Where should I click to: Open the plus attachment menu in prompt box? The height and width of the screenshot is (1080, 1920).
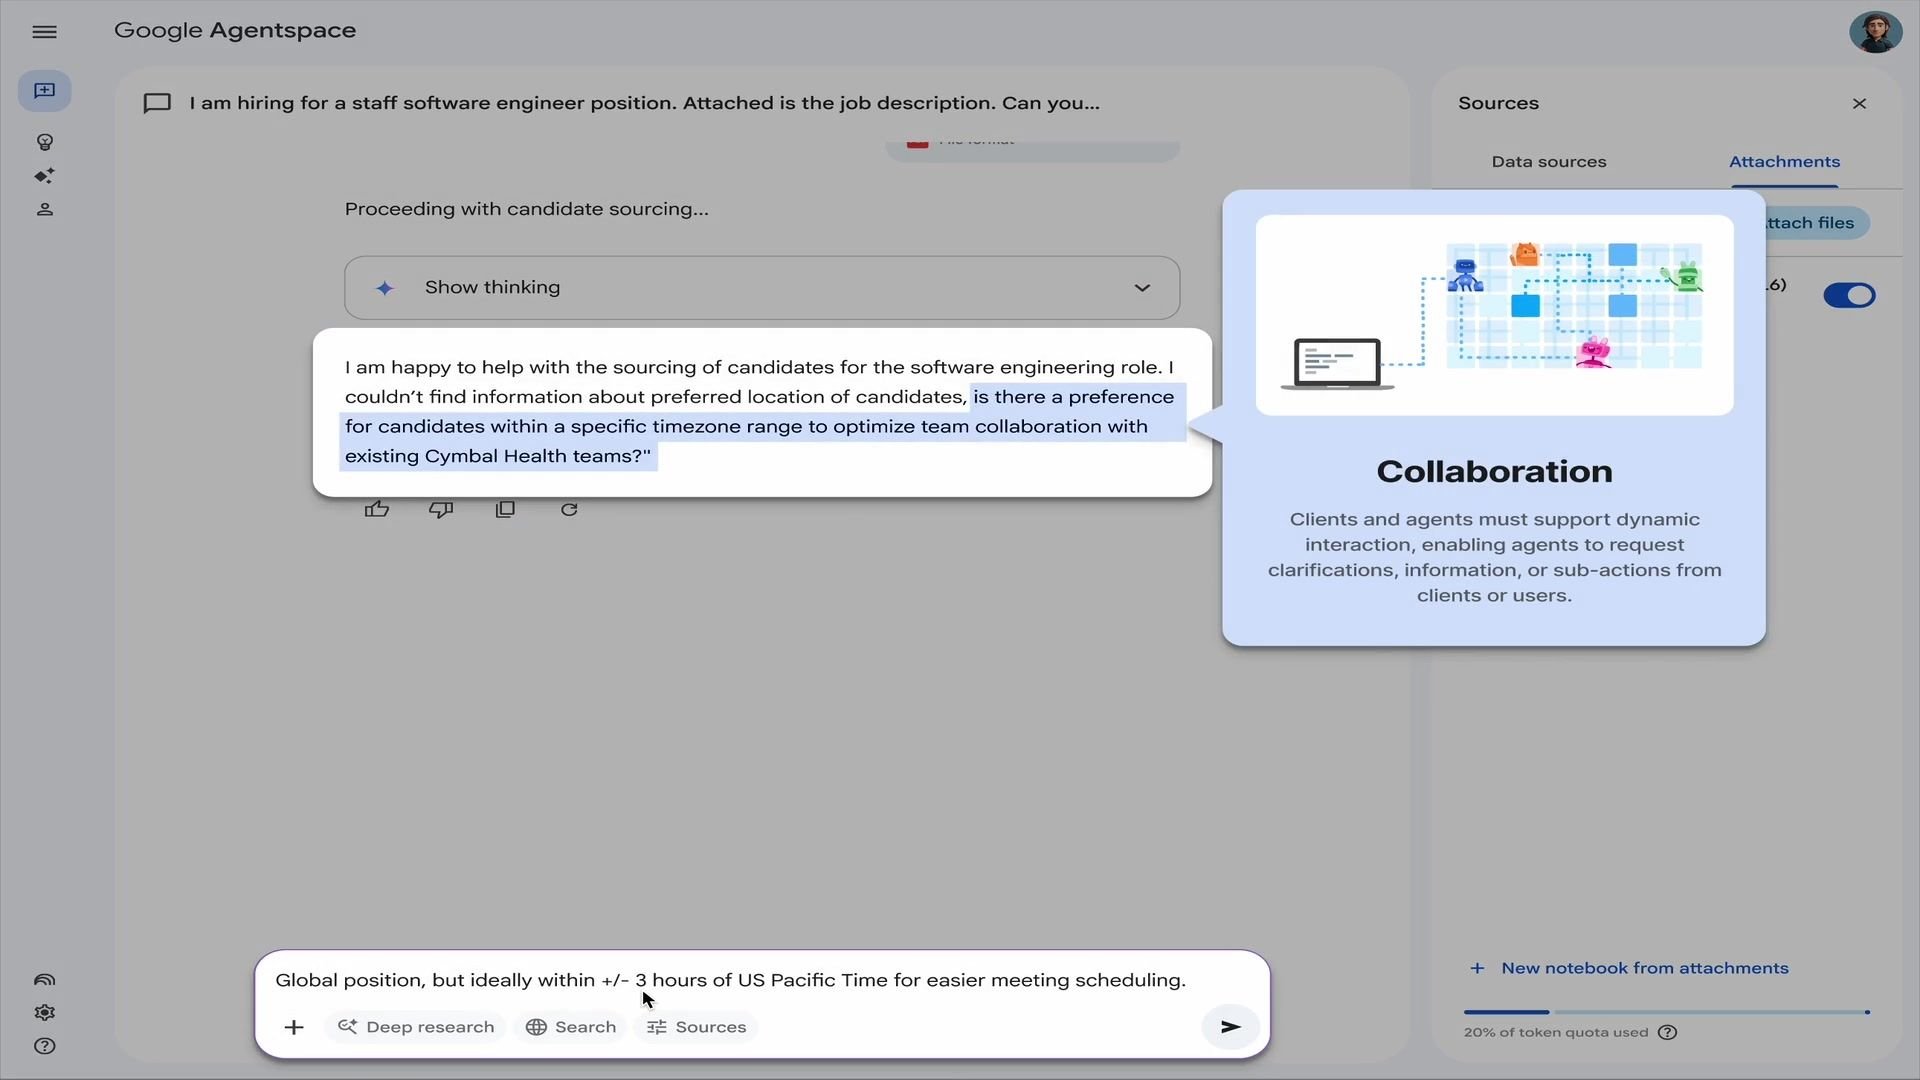pyautogui.click(x=294, y=1027)
